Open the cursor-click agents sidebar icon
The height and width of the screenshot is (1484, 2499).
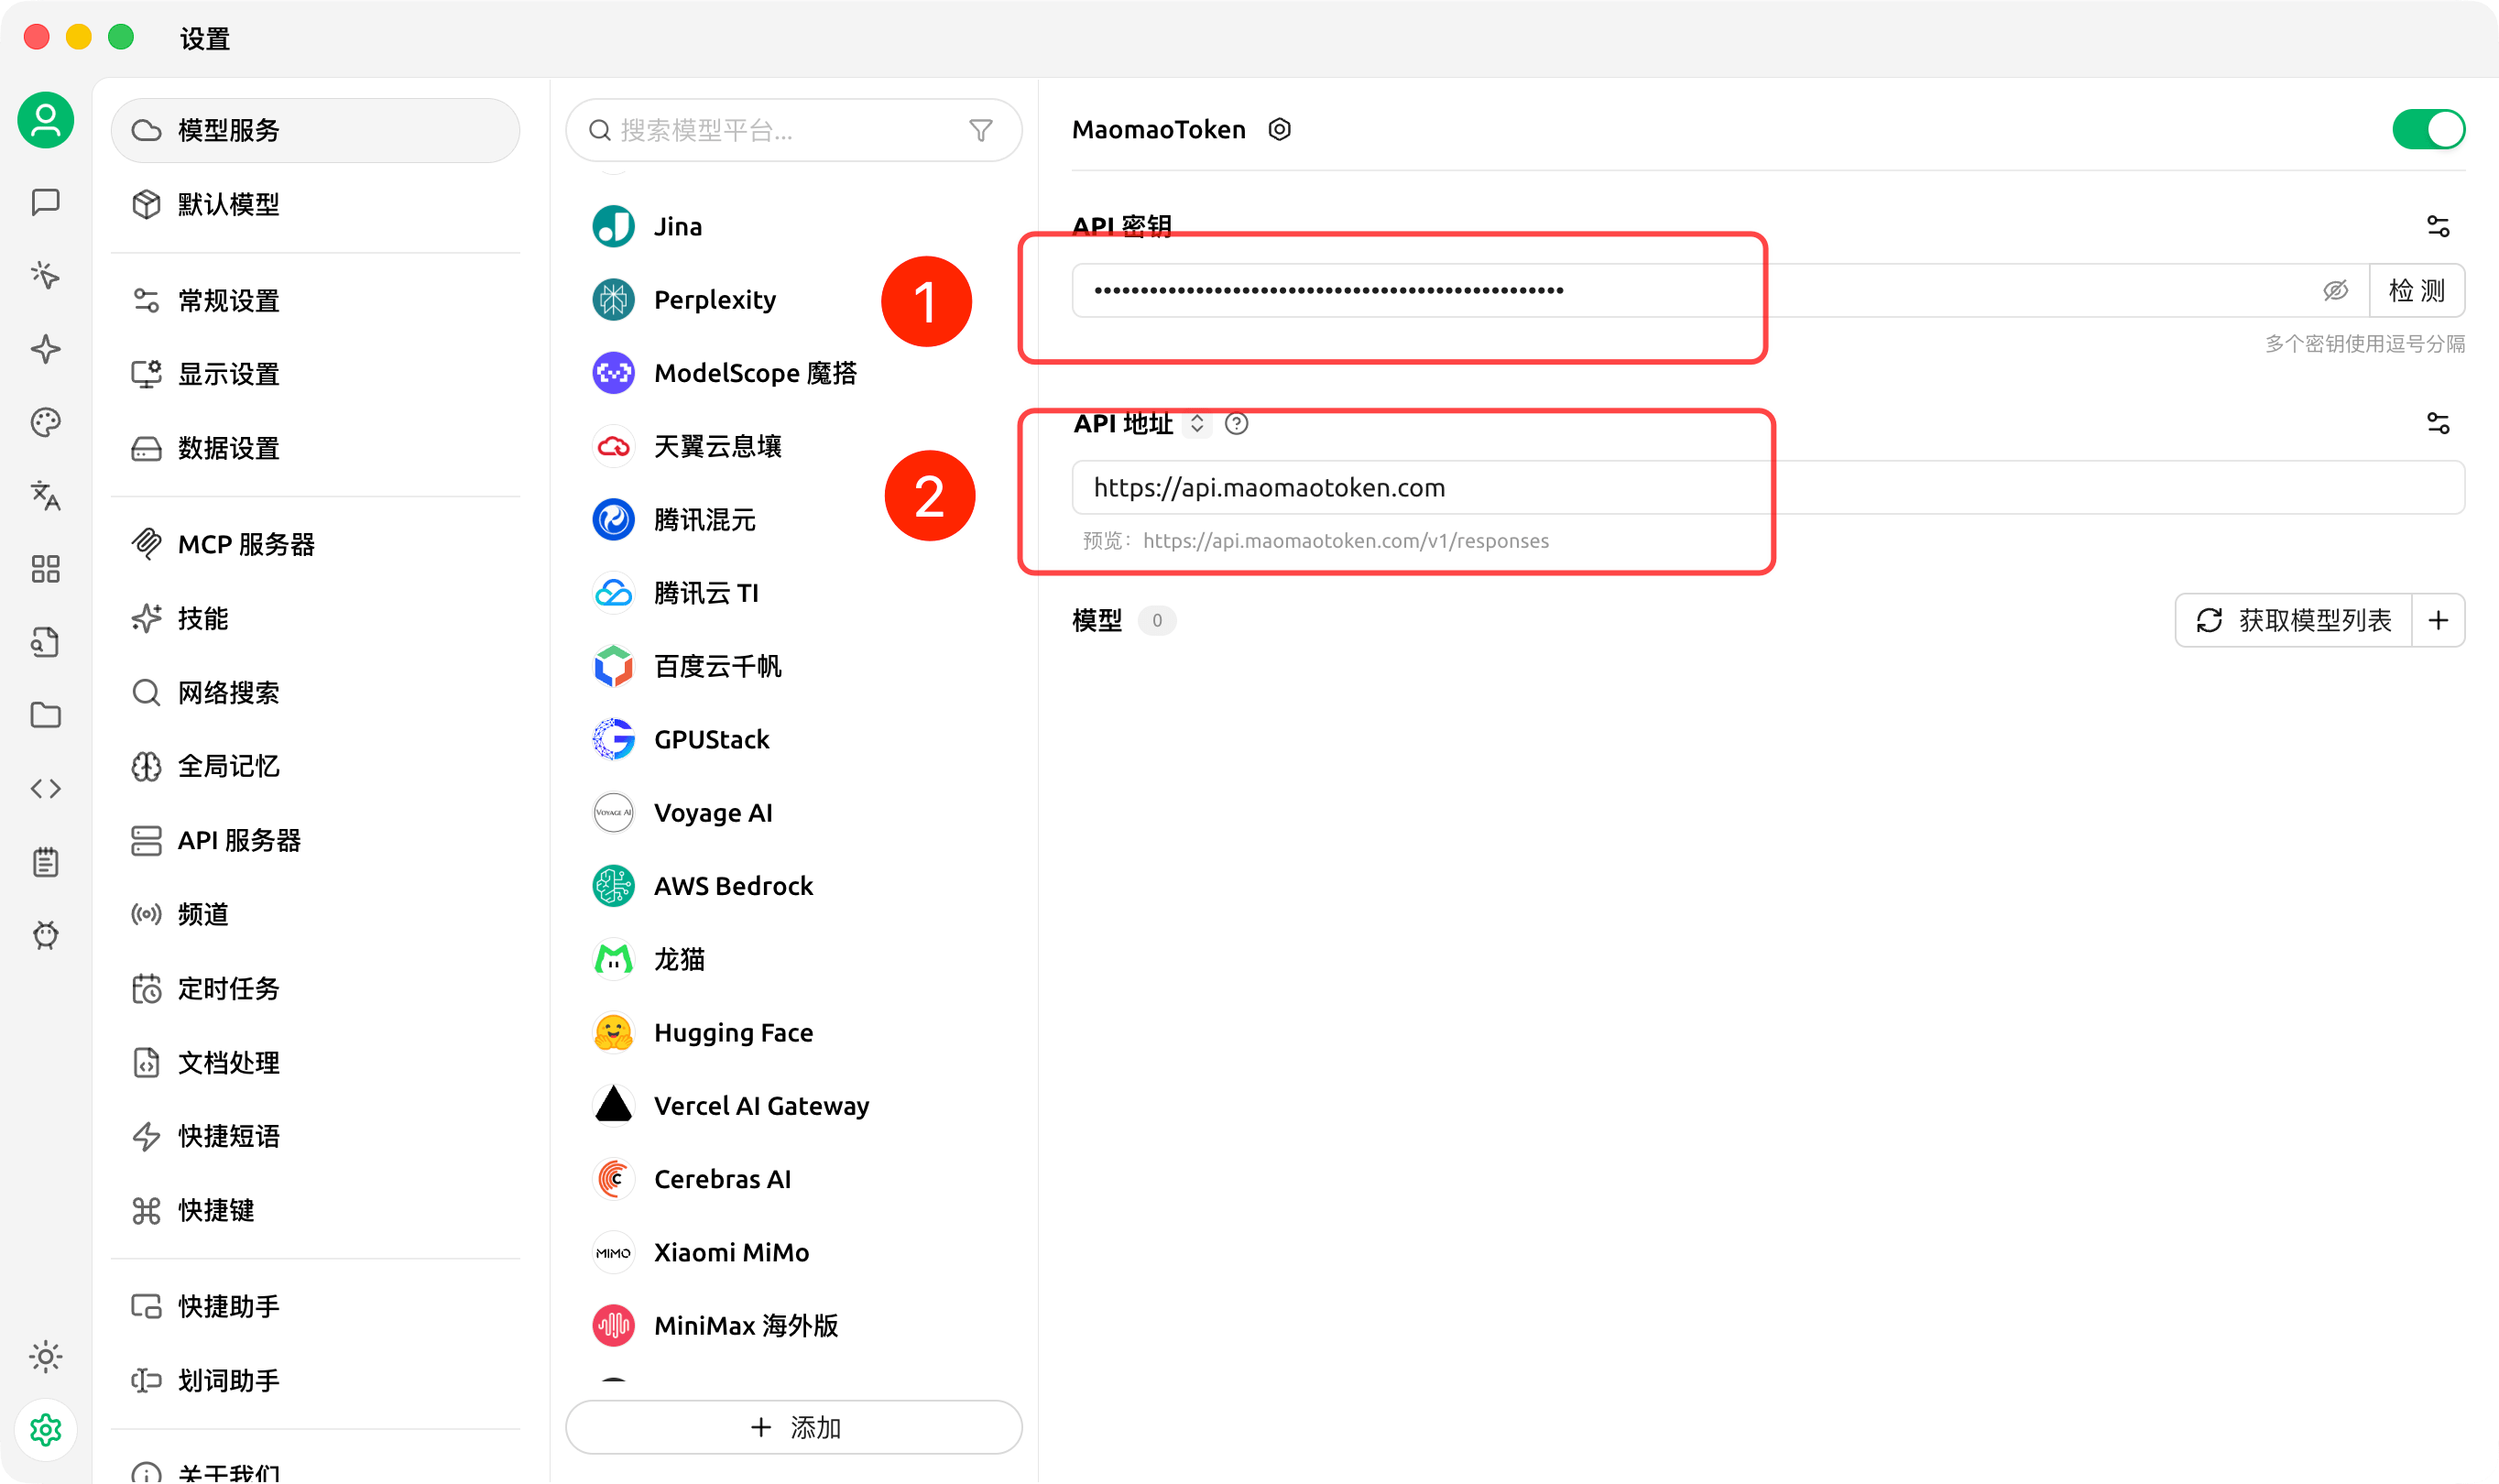click(46, 275)
